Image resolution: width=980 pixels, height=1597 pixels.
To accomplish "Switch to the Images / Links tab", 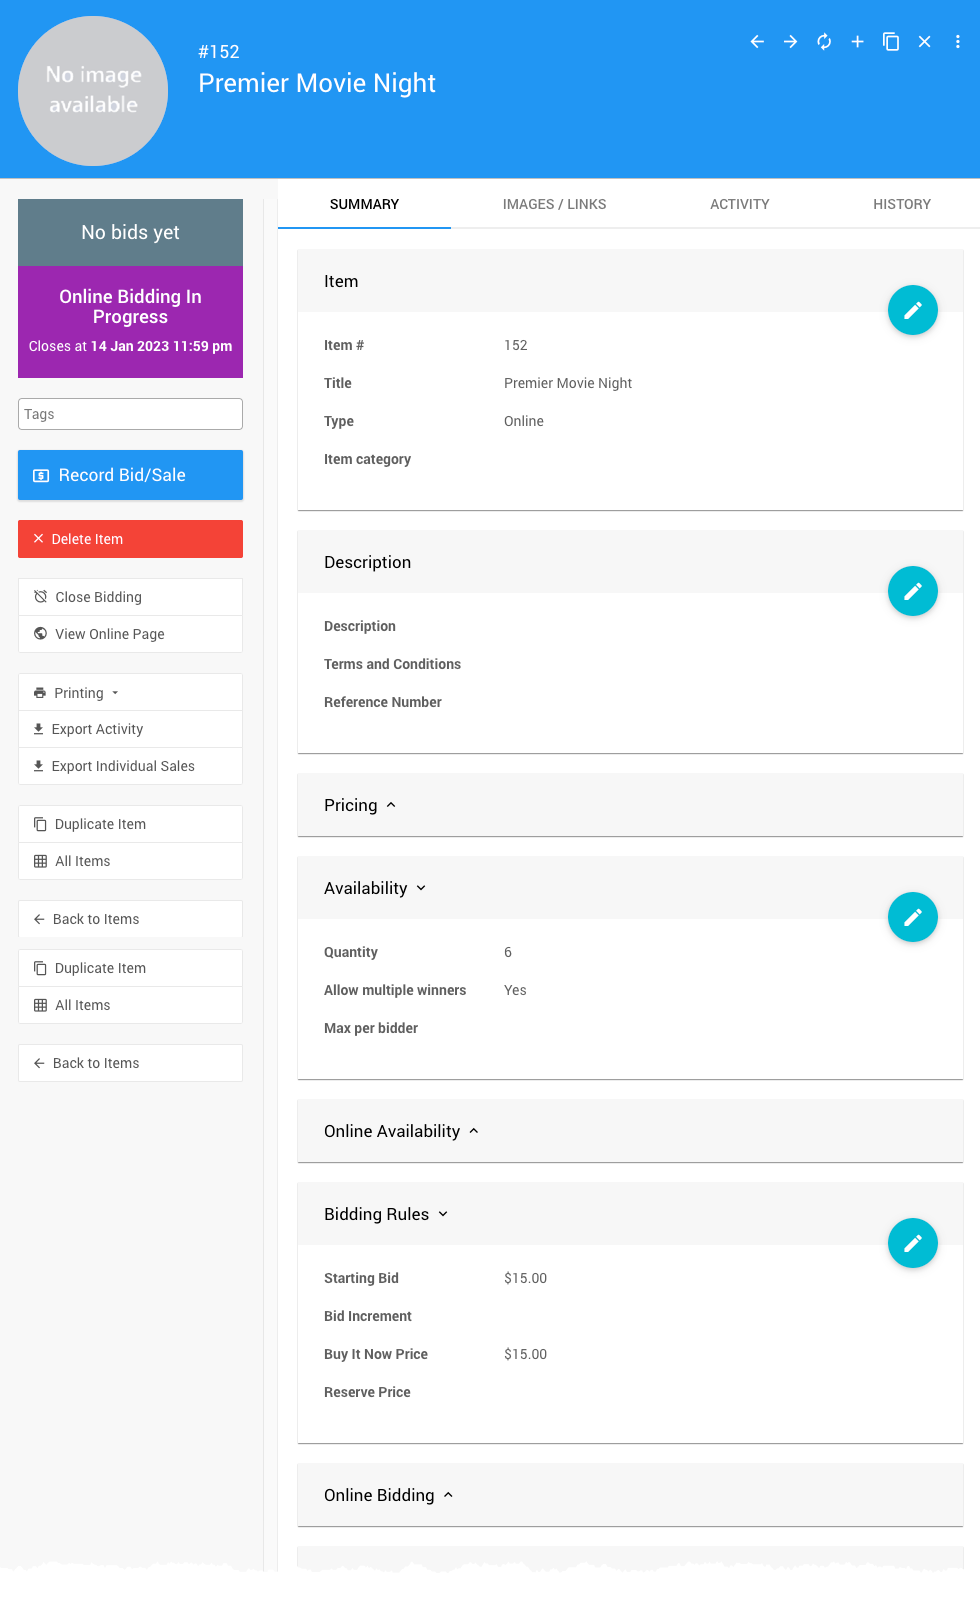I will point(554,204).
